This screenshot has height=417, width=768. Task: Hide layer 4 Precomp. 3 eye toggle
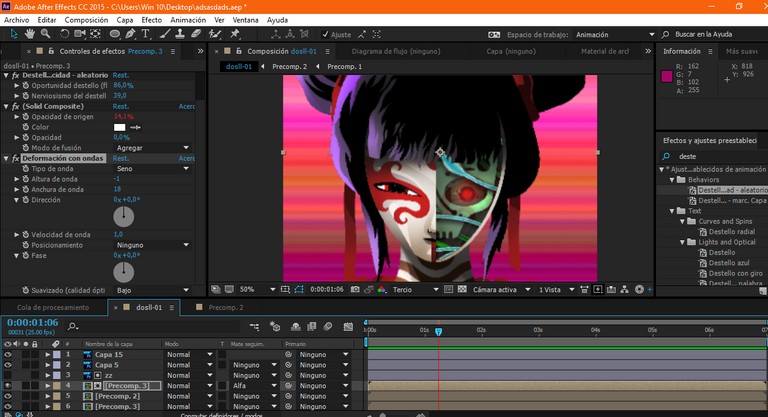click(7, 386)
